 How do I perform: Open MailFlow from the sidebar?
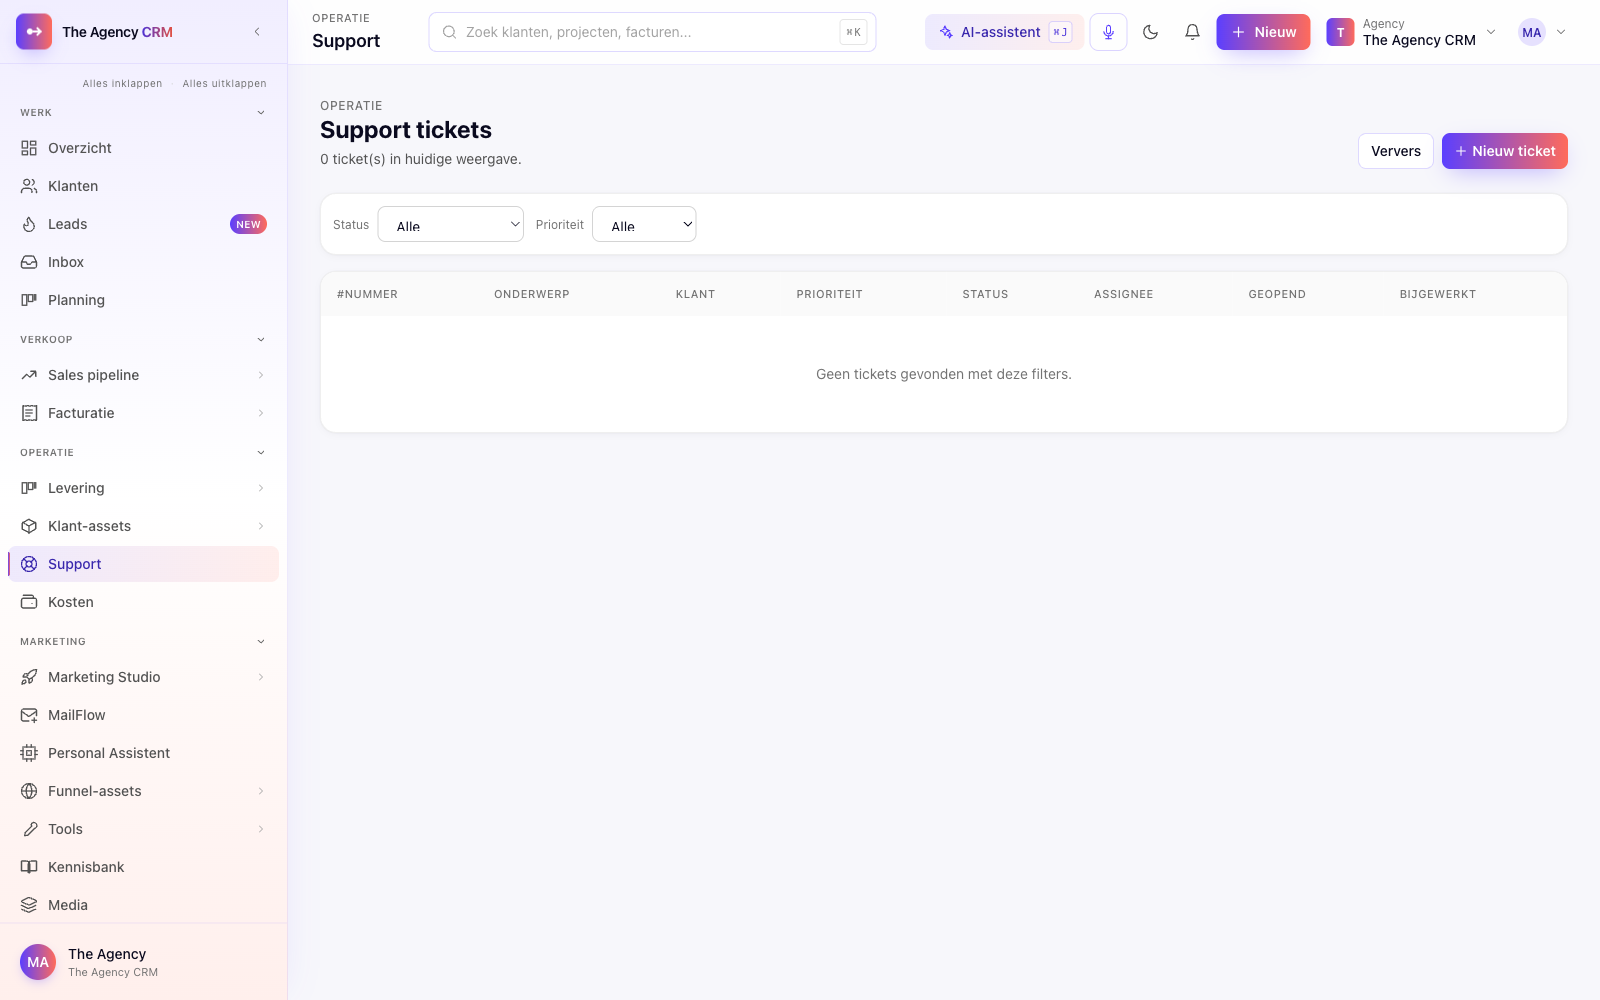pyautogui.click(x=143, y=715)
